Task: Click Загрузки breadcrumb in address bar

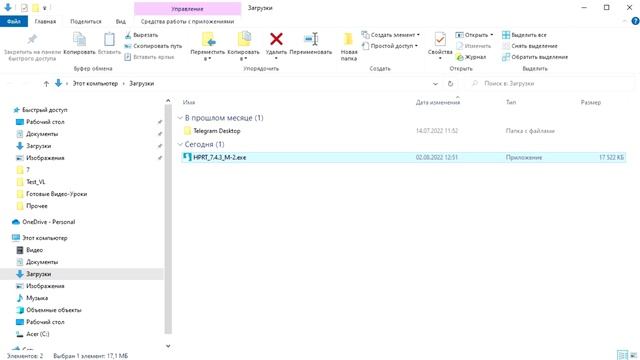Action: point(142,84)
